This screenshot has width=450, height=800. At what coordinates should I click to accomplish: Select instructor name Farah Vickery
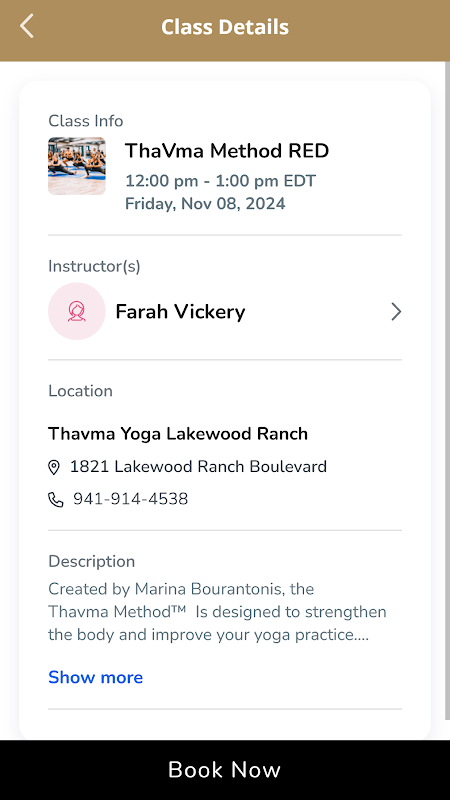180,312
